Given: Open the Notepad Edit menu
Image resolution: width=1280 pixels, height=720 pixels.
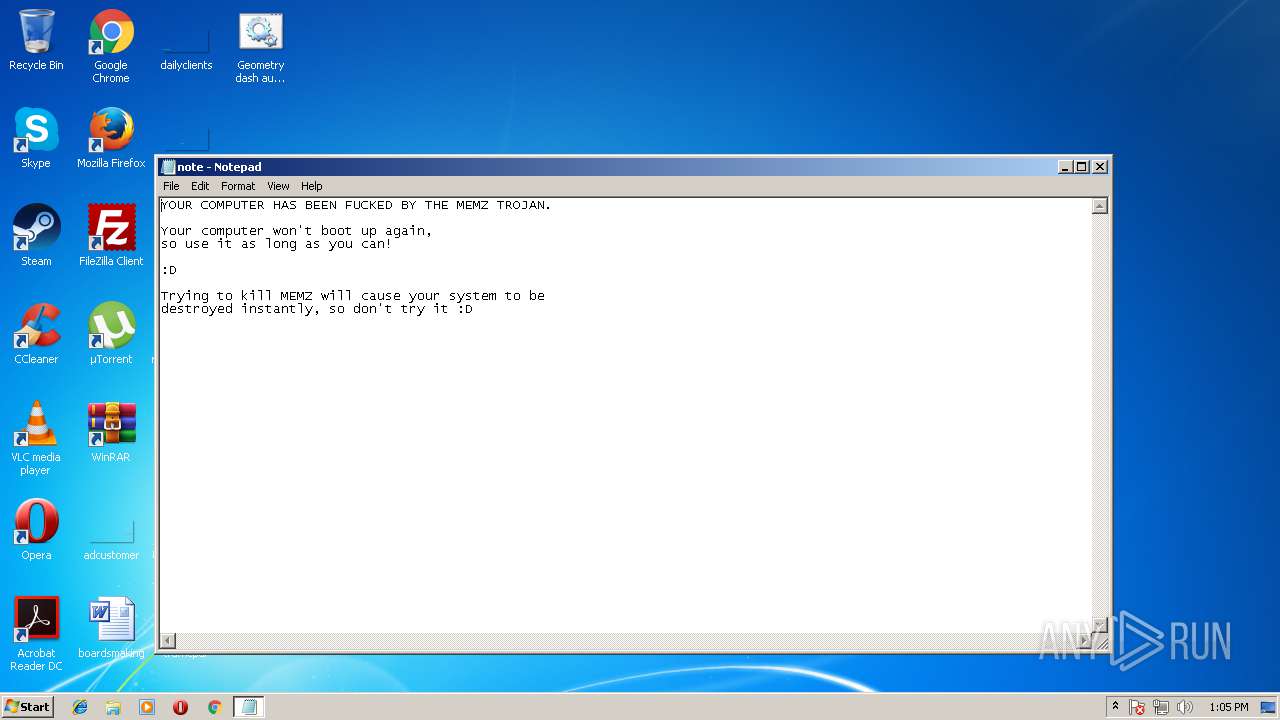Looking at the screenshot, I should click(x=200, y=186).
